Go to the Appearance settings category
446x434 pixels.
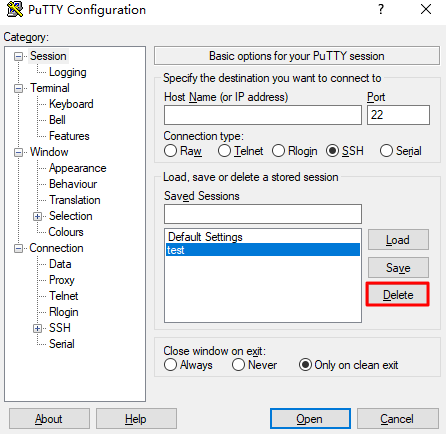click(78, 168)
